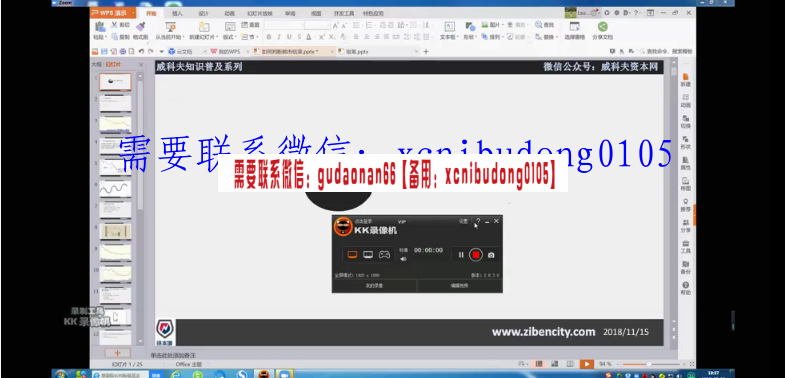Viewport: 785px width, 378px height.
Task: Switch to normal view in status bar
Action: (539, 363)
